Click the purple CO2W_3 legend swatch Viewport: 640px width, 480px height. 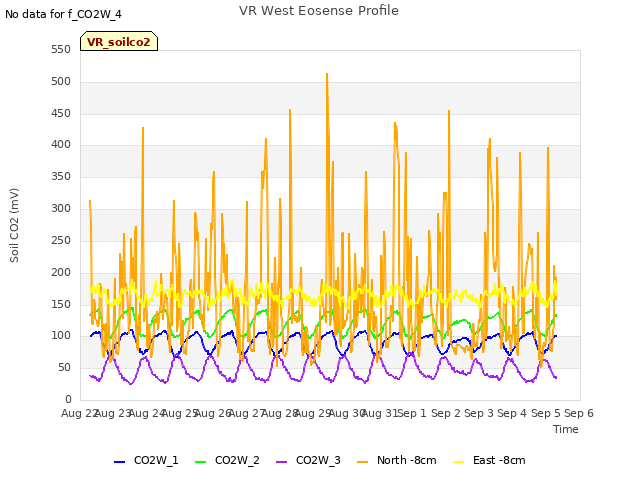click(281, 462)
